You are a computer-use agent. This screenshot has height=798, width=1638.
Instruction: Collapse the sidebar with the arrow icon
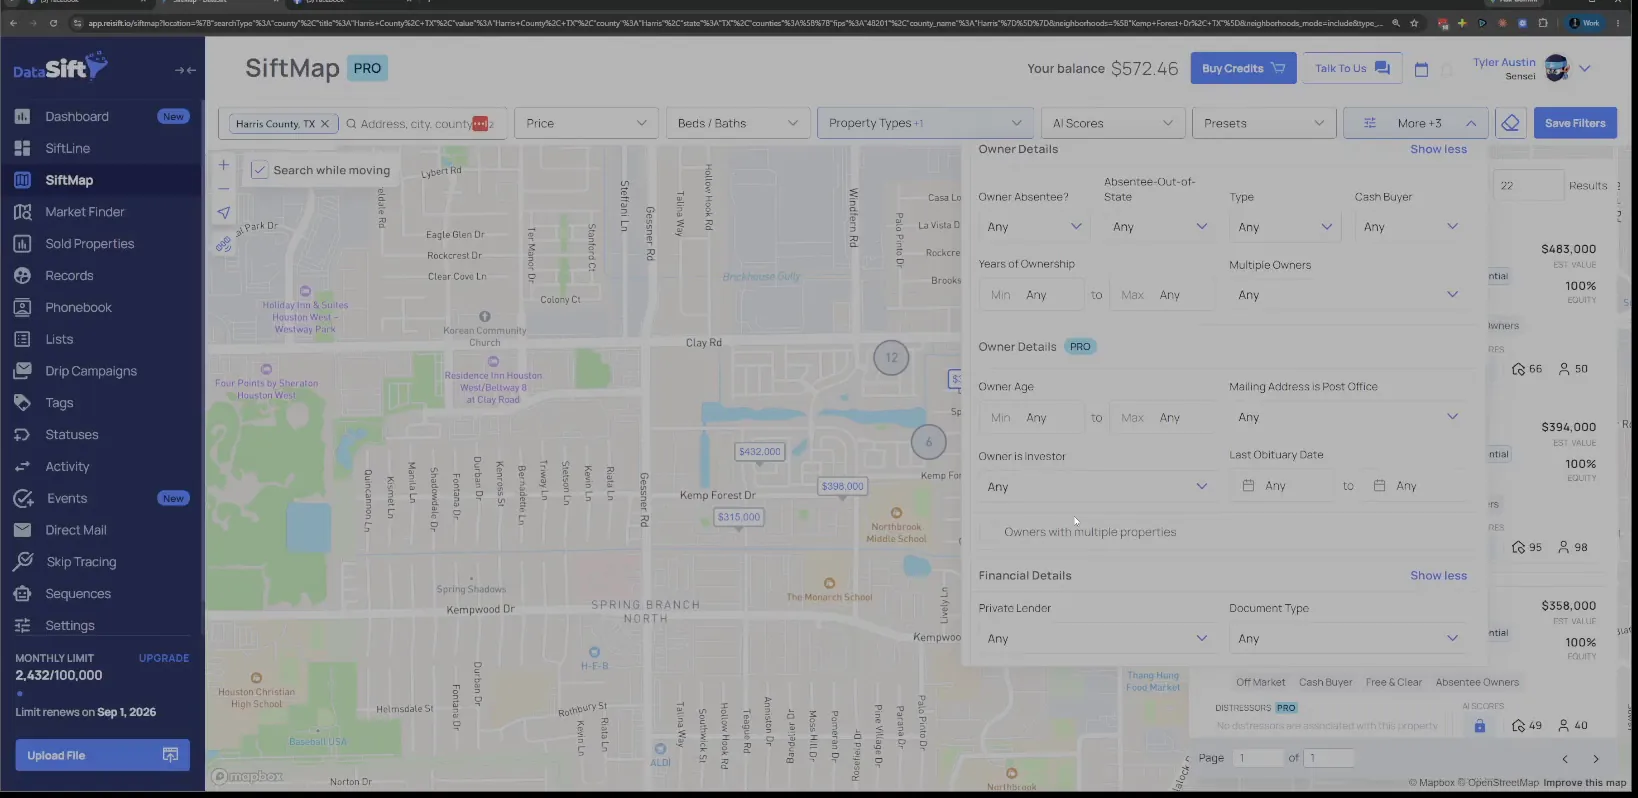tap(185, 70)
